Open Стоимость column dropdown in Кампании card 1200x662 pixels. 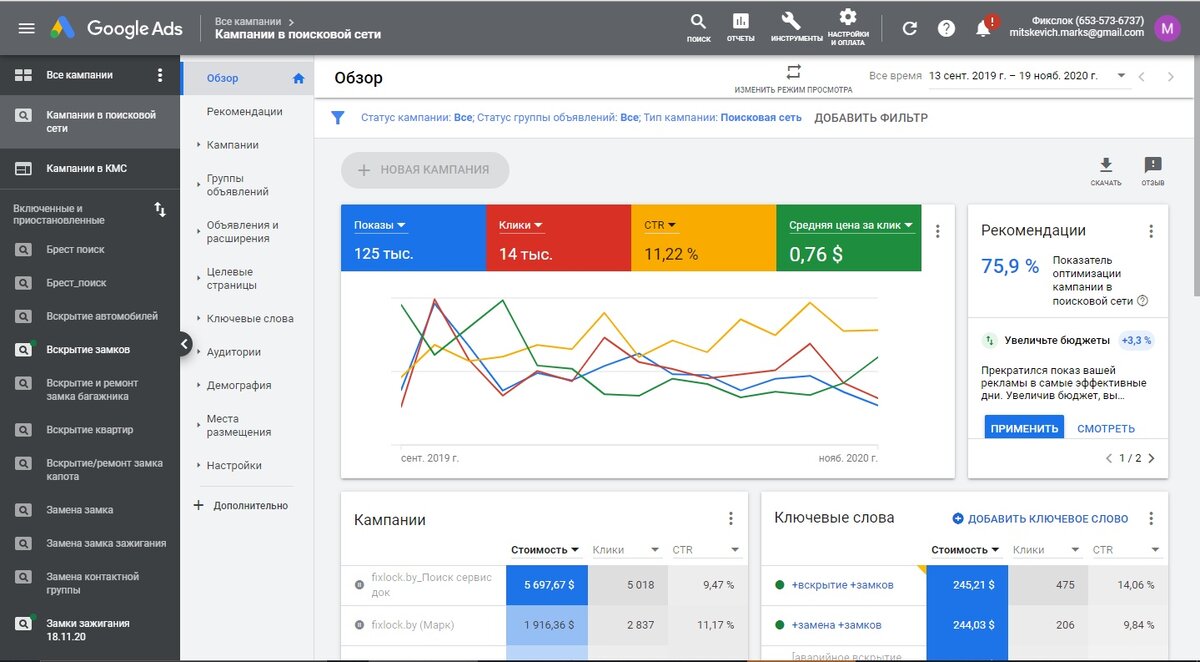(x=546, y=550)
